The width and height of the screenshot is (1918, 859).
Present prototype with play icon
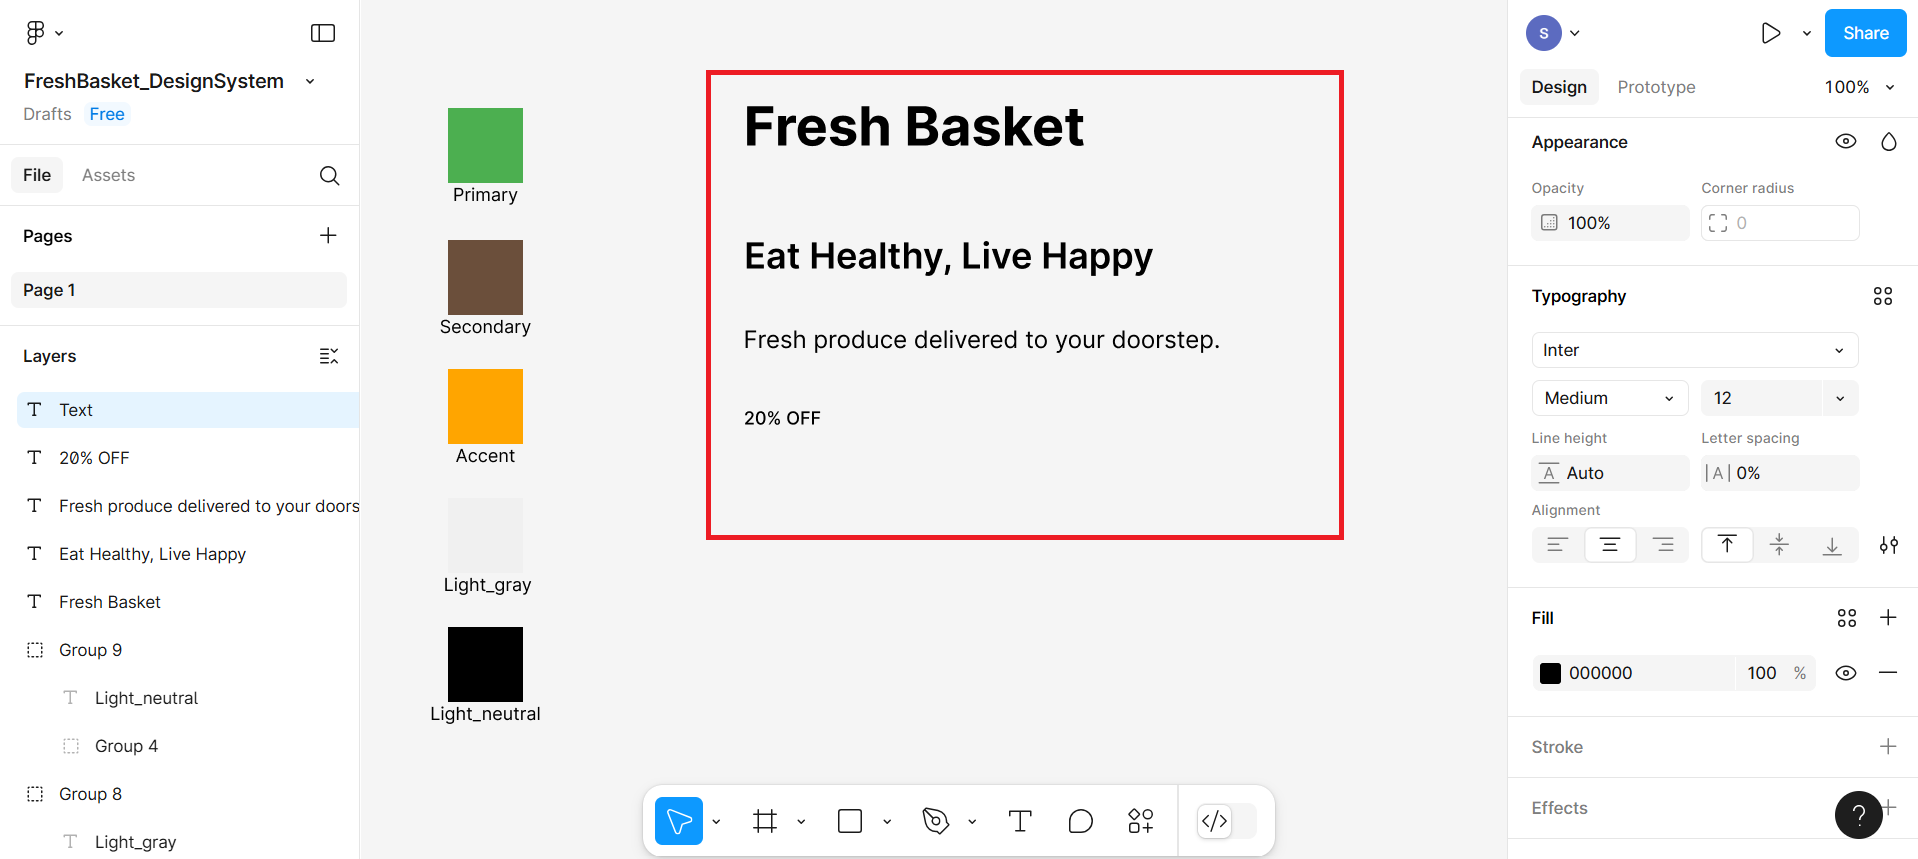coord(1770,33)
